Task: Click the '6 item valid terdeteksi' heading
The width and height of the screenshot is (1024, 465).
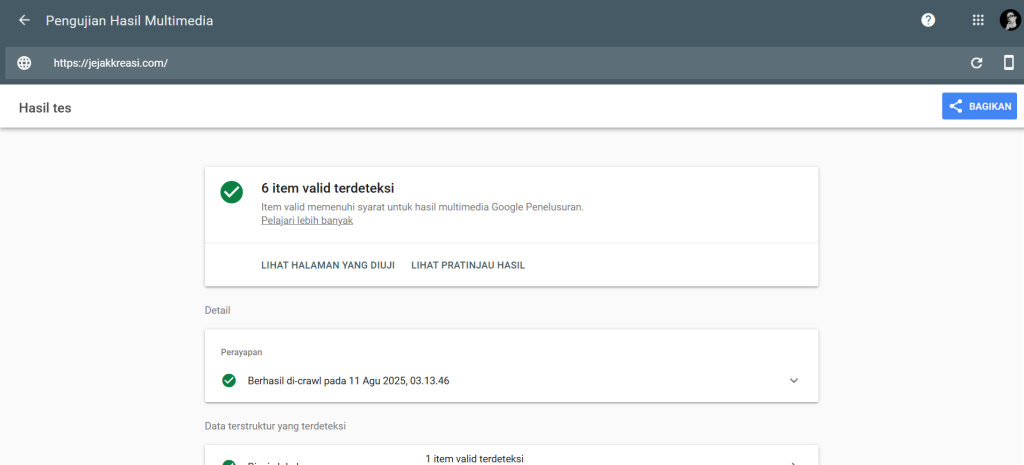Action: click(328, 187)
